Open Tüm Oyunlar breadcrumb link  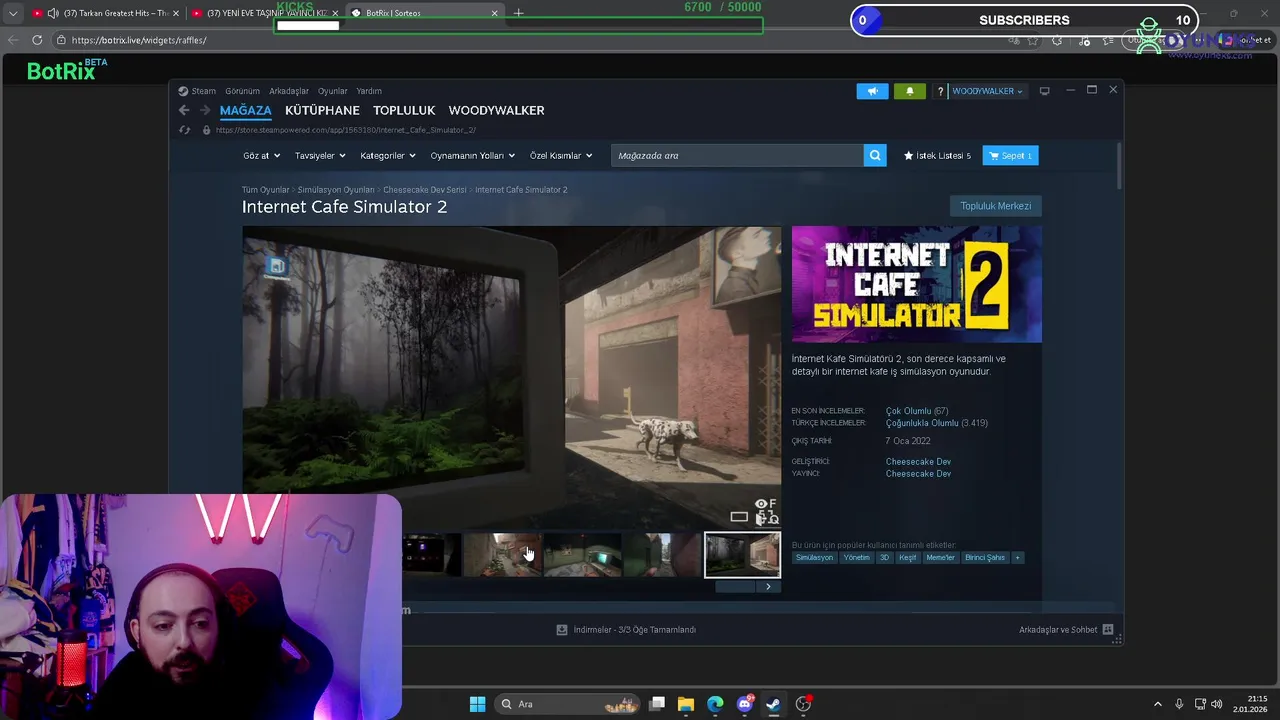pos(265,190)
